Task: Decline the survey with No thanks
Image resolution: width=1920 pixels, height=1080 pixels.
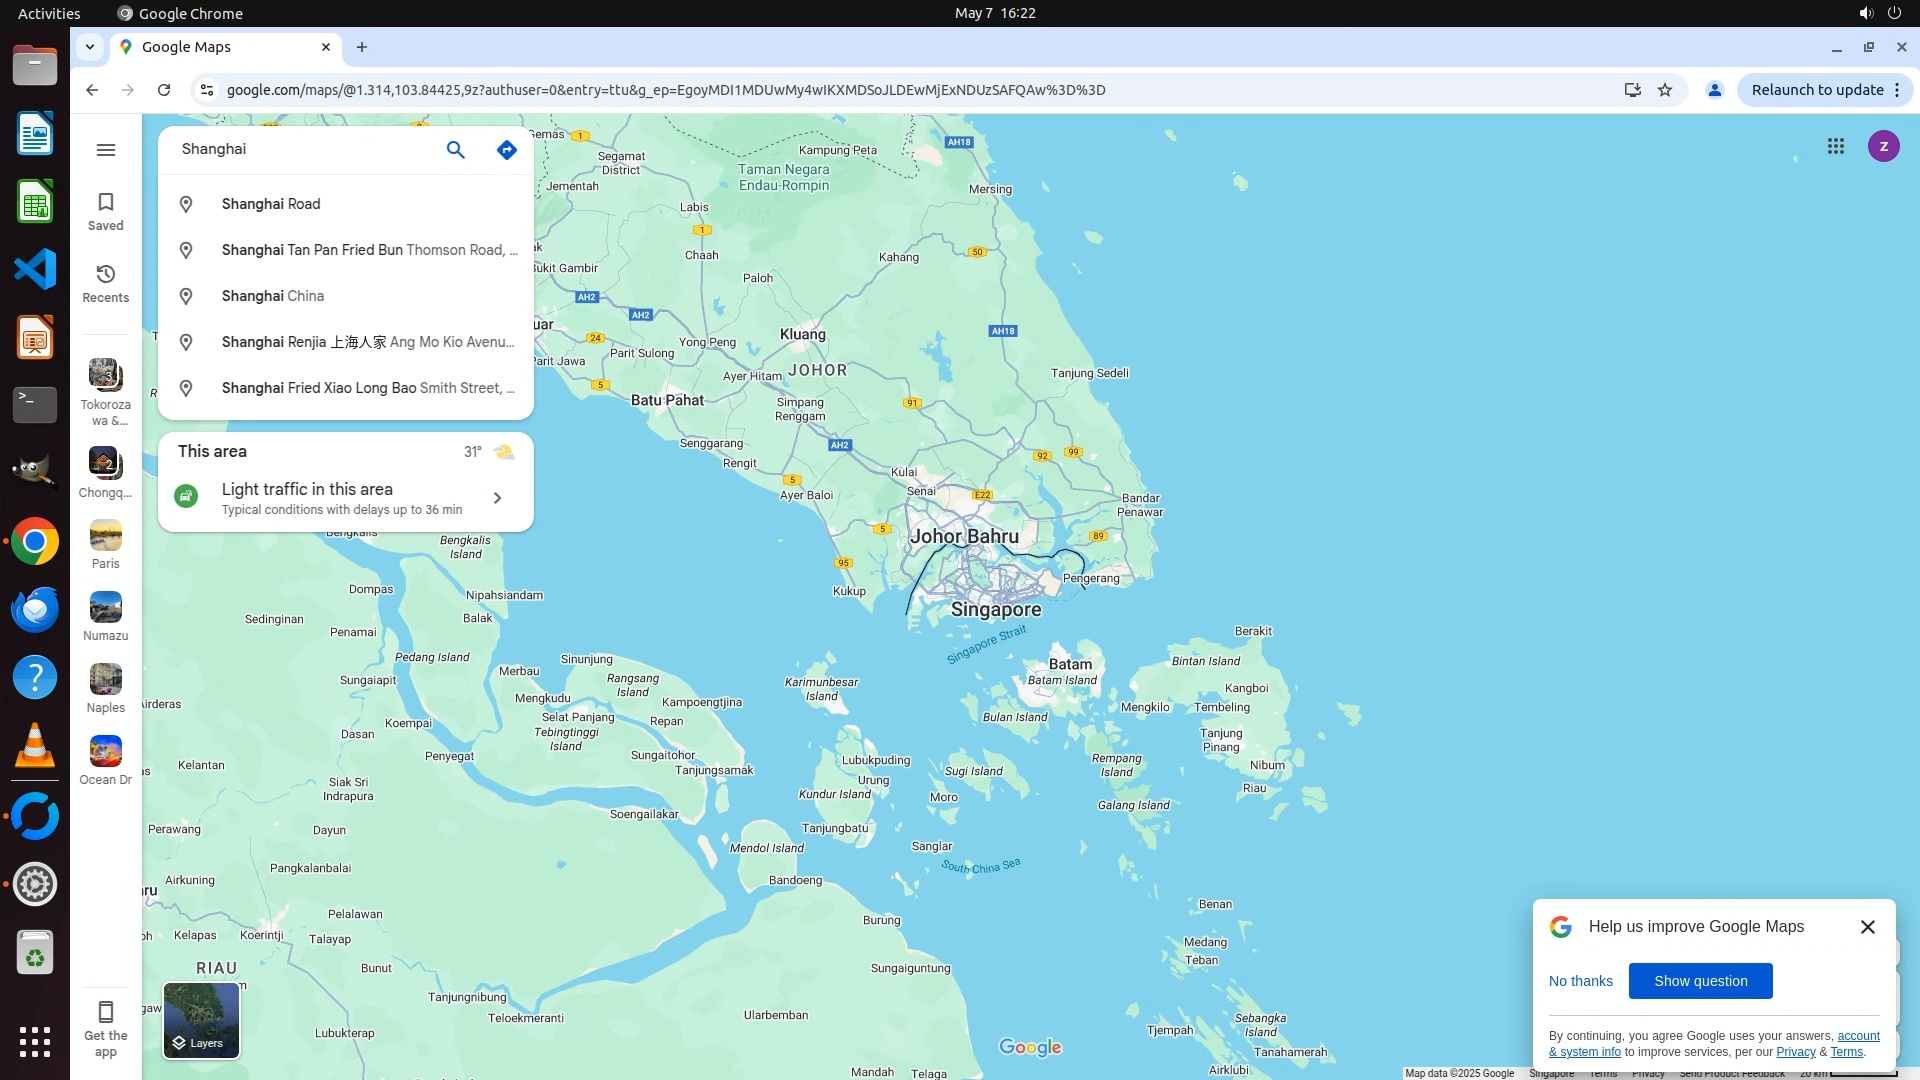Action: (1580, 981)
